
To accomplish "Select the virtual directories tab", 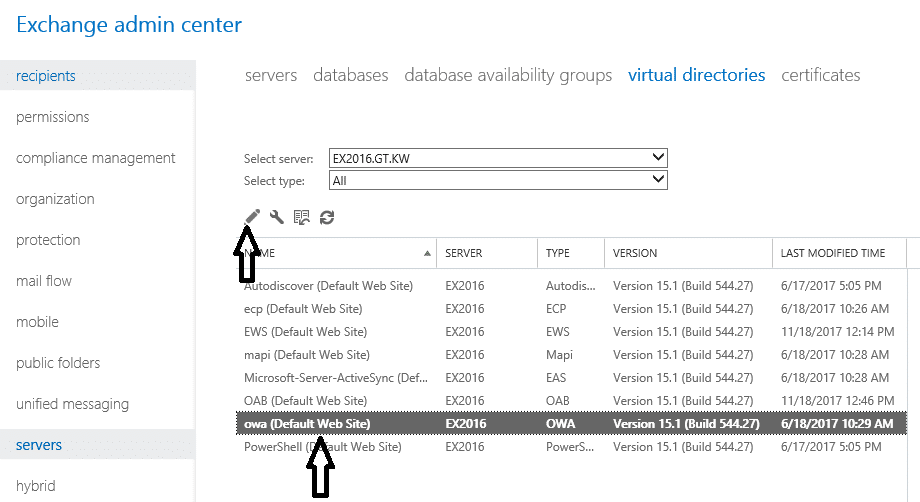I will click(696, 75).
